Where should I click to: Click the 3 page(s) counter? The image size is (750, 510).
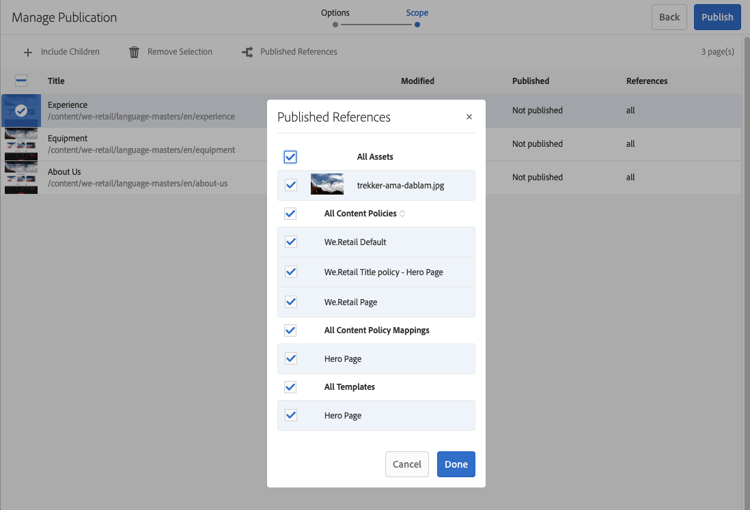(x=717, y=52)
